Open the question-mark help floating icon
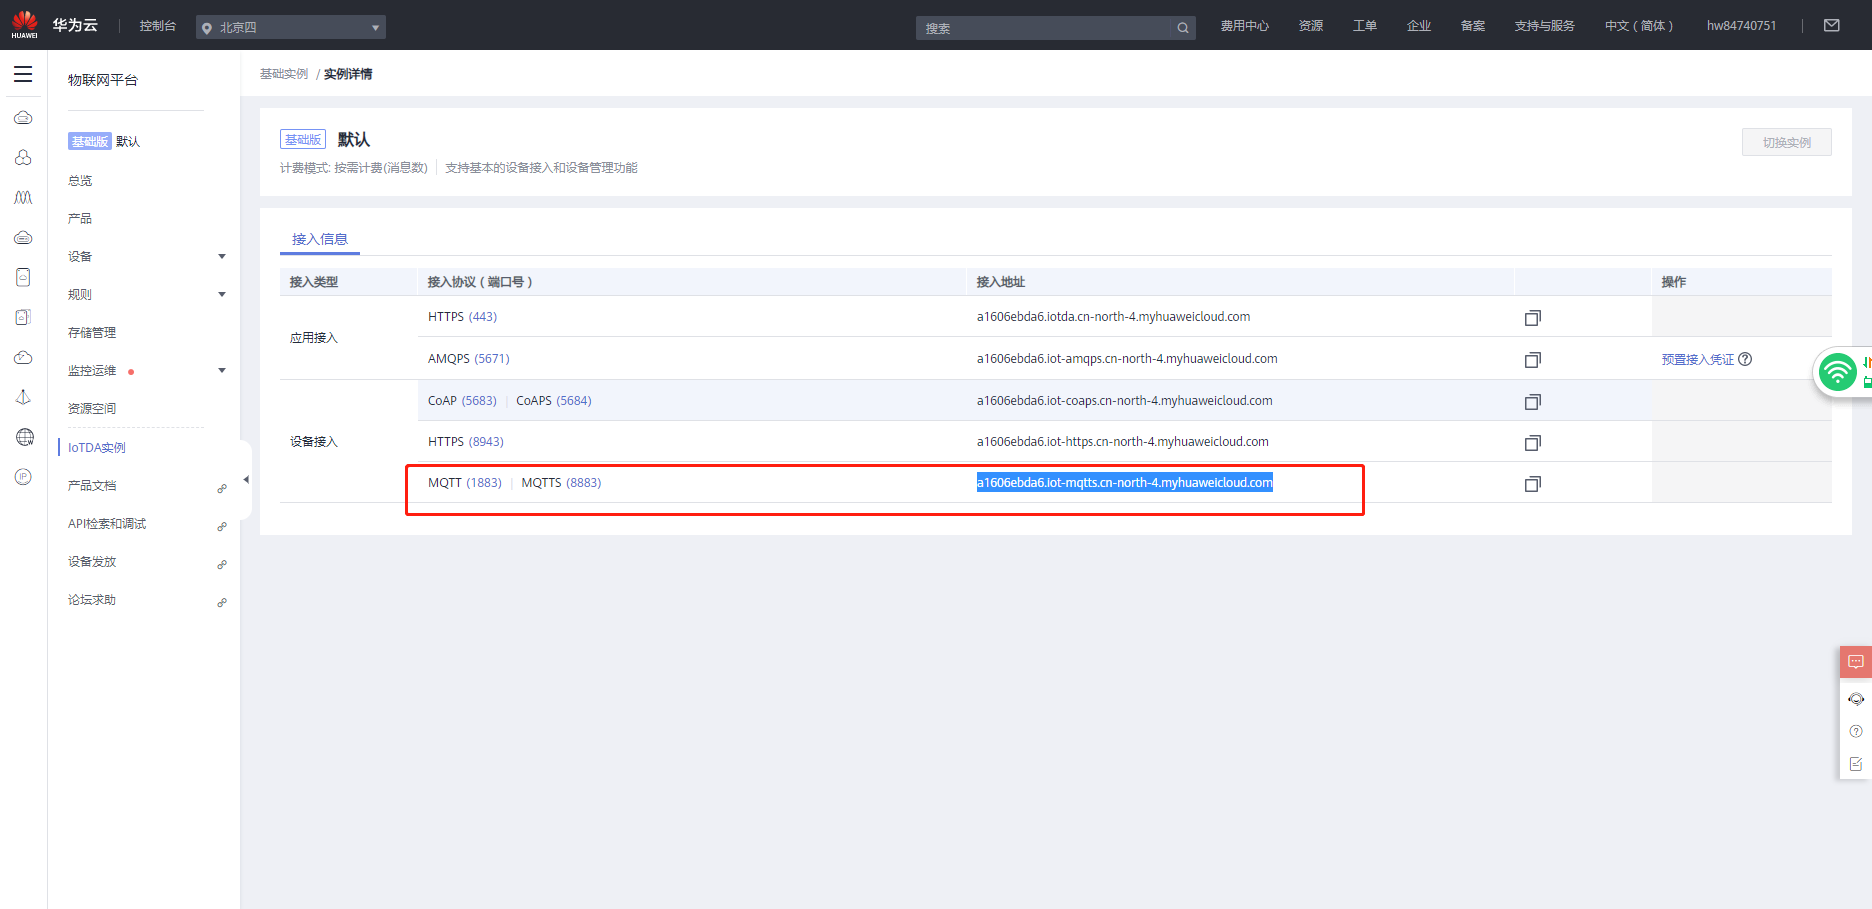Screen dimensions: 1872x909 (x=1856, y=731)
